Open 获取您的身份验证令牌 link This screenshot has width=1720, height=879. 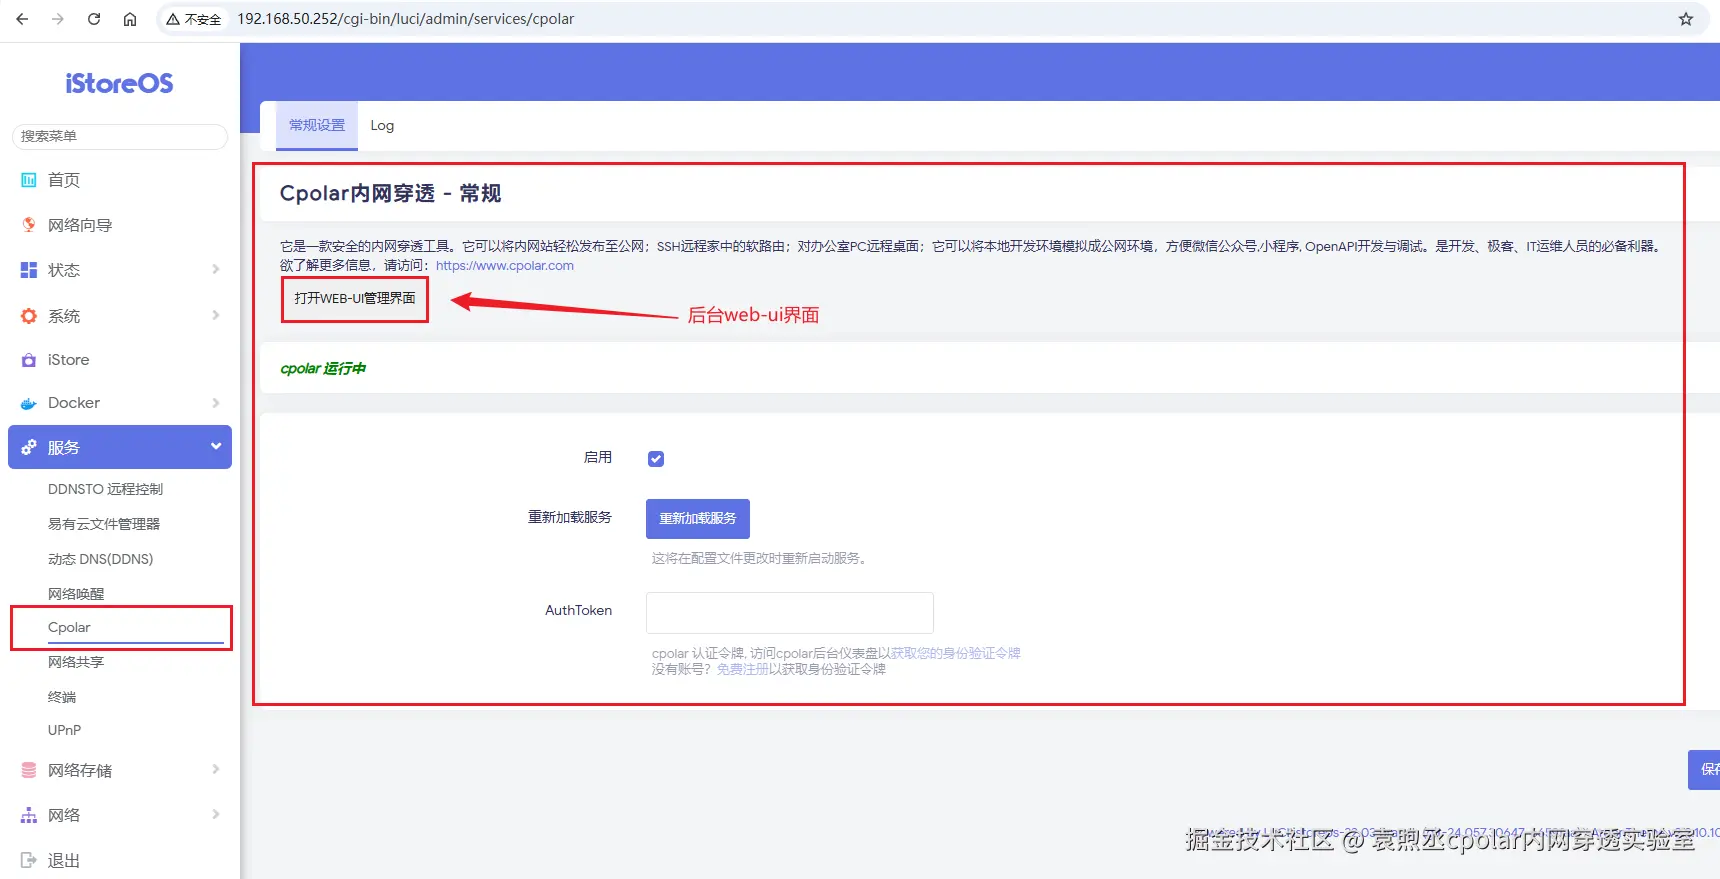coord(956,653)
